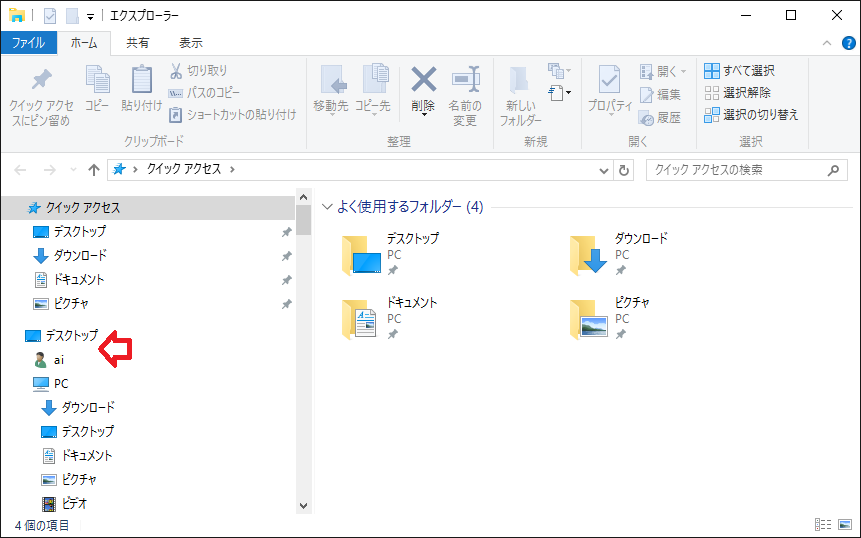Open the File (ファイル) menu tab

(x=28, y=43)
